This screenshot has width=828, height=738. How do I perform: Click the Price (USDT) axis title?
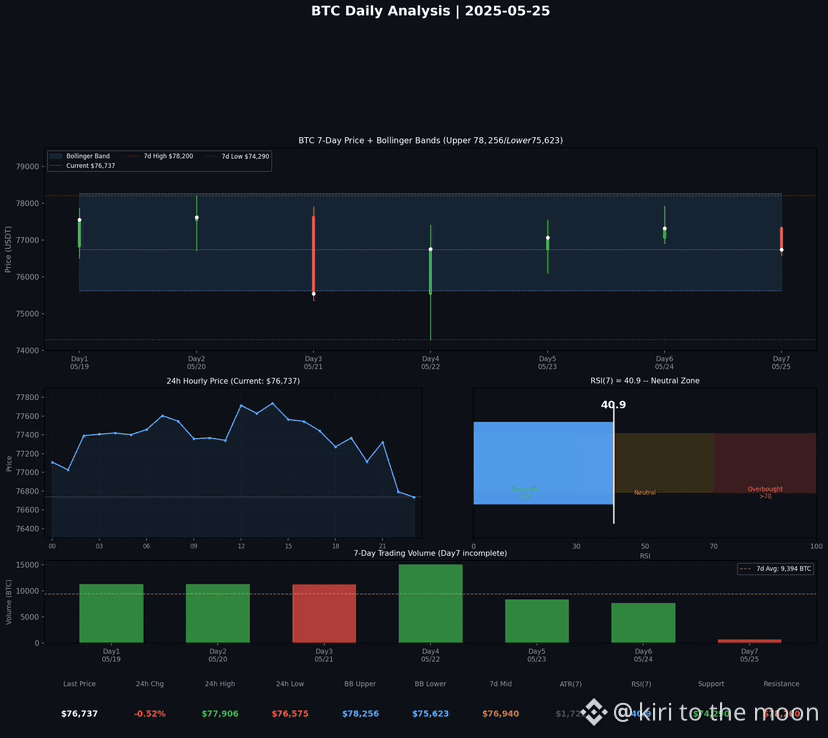click(x=8, y=249)
